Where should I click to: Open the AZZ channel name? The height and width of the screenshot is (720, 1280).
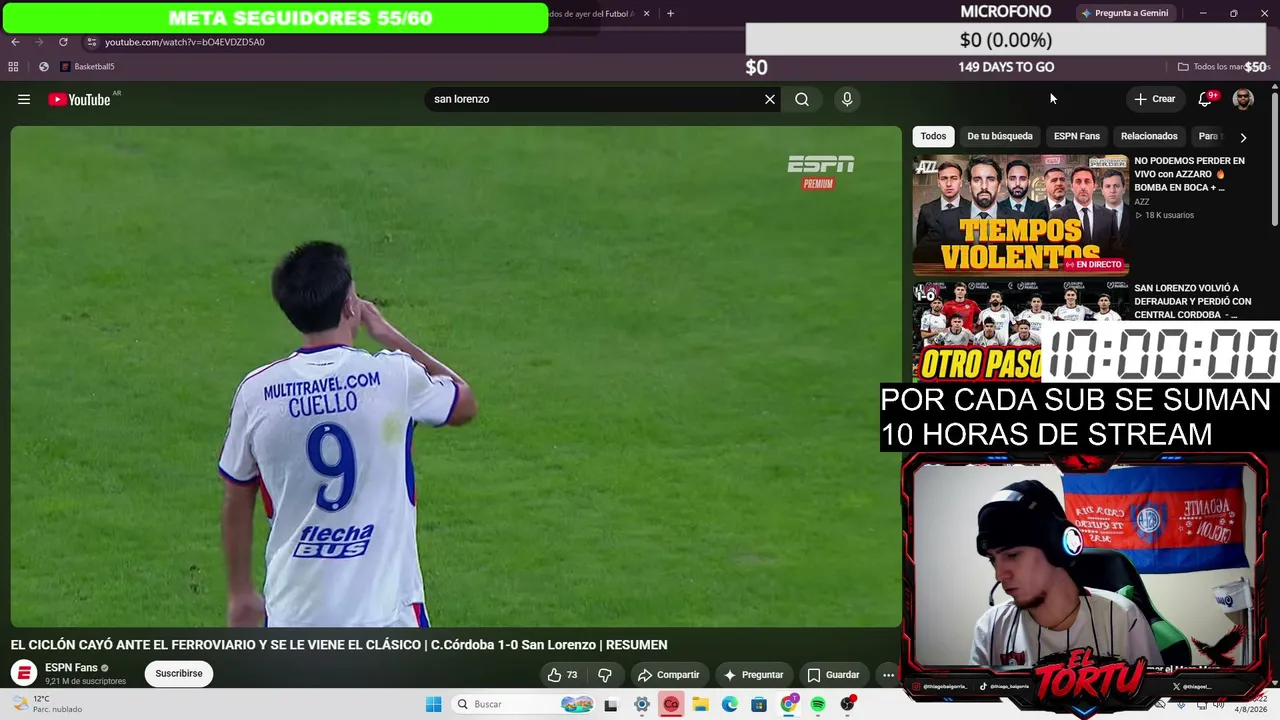pyautogui.click(x=1142, y=202)
